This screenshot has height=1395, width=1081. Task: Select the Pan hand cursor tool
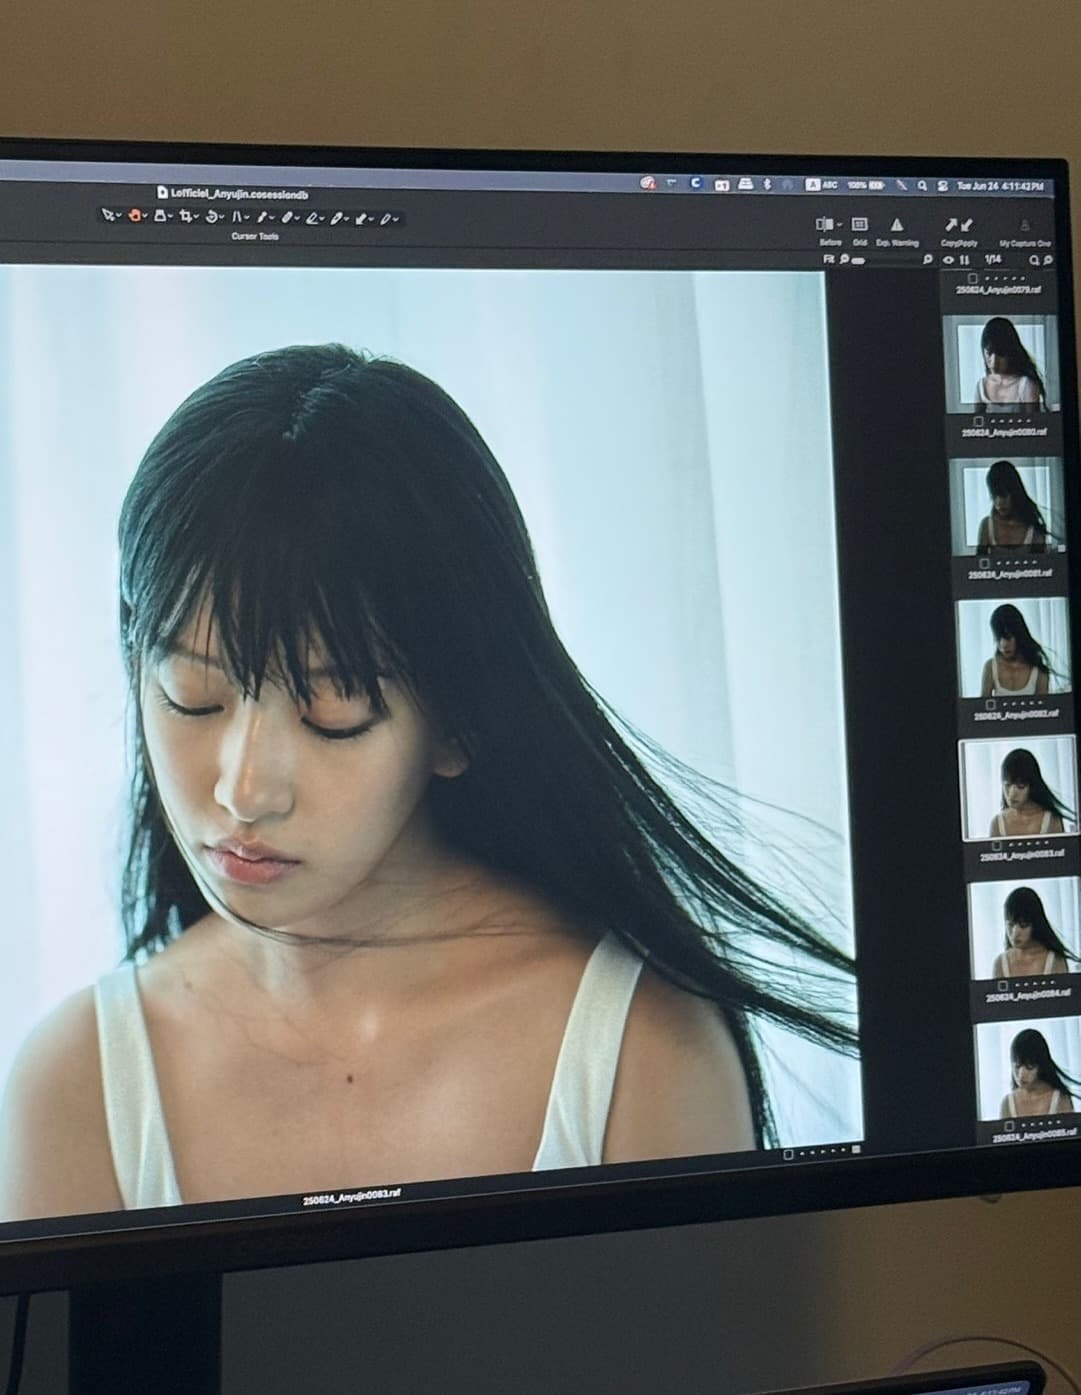(135, 215)
